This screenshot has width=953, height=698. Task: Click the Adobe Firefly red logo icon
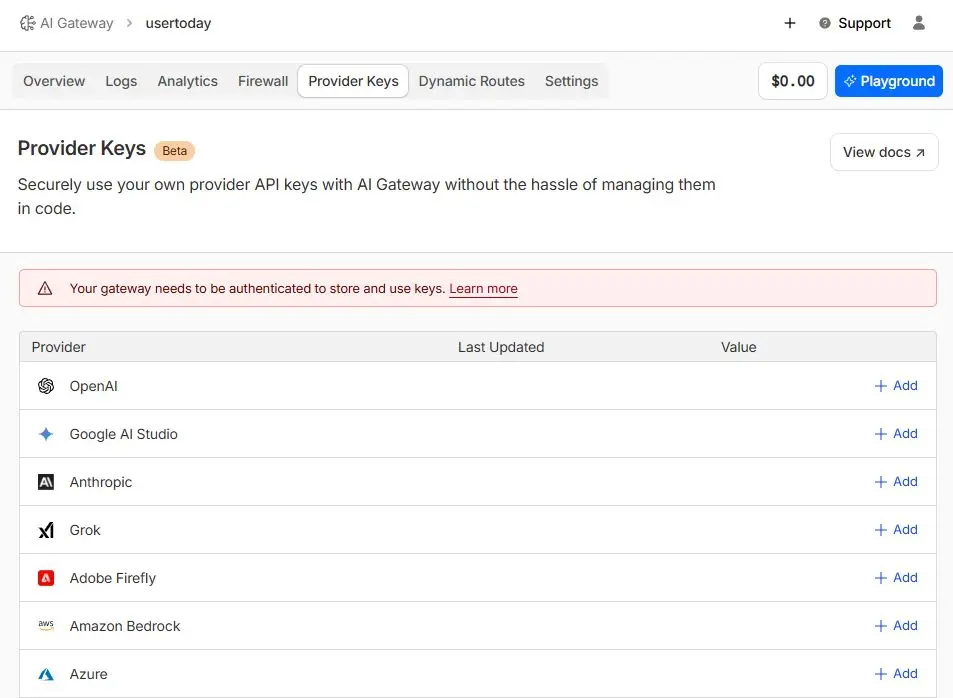[x=46, y=578]
